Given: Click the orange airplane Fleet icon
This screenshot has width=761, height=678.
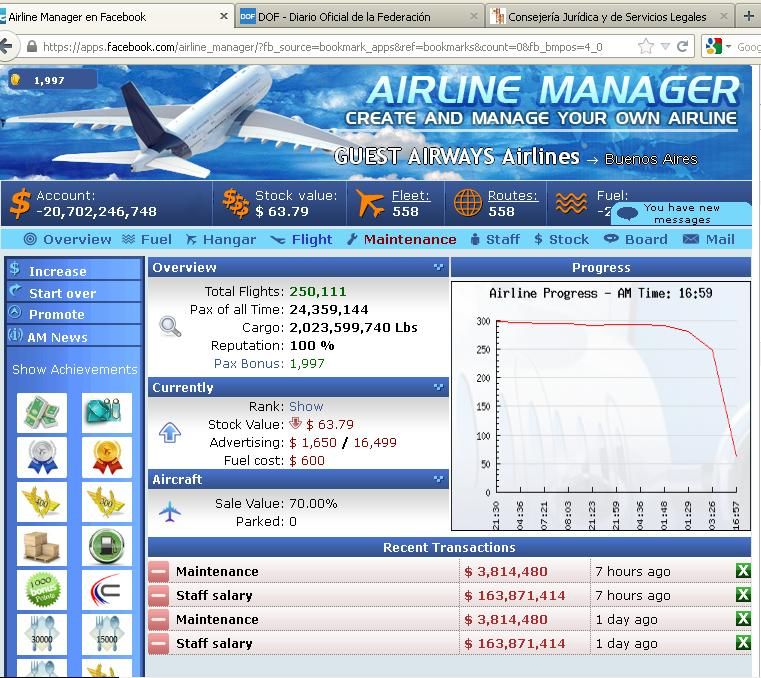Looking at the screenshot, I should tap(370, 203).
